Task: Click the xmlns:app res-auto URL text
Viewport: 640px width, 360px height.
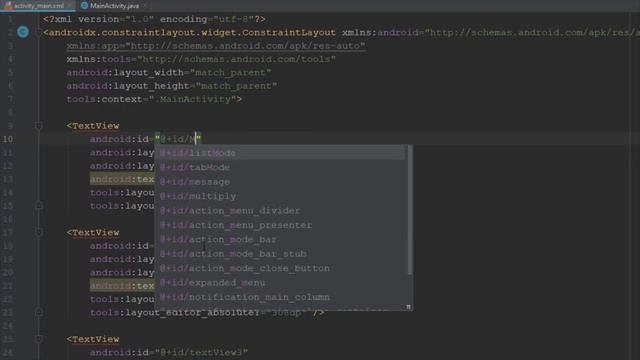Action: click(247, 46)
